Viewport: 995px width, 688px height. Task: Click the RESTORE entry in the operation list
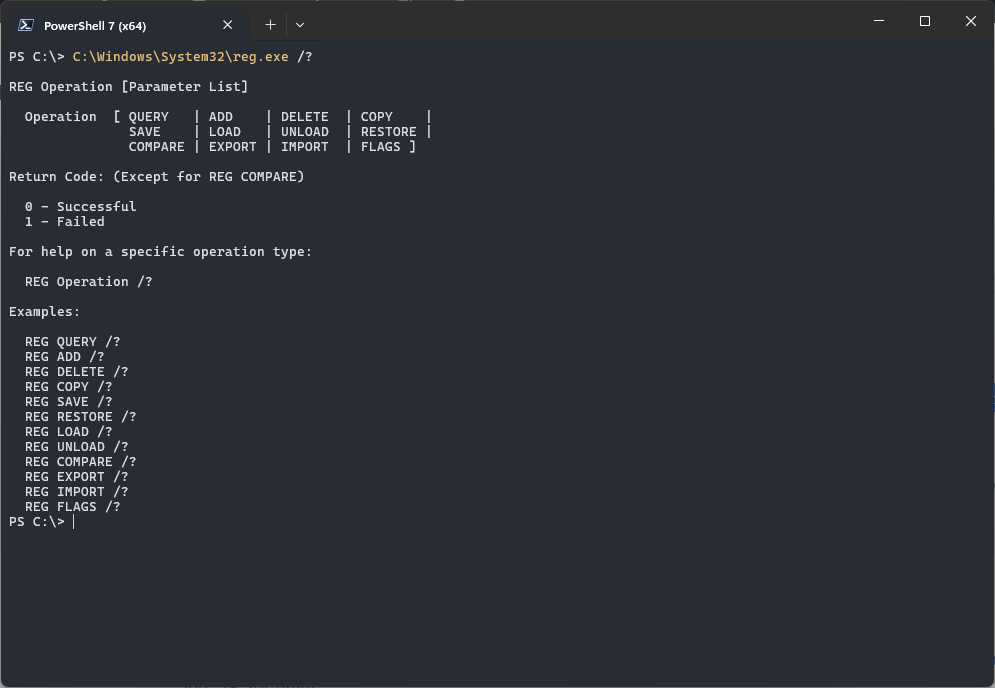click(x=388, y=132)
